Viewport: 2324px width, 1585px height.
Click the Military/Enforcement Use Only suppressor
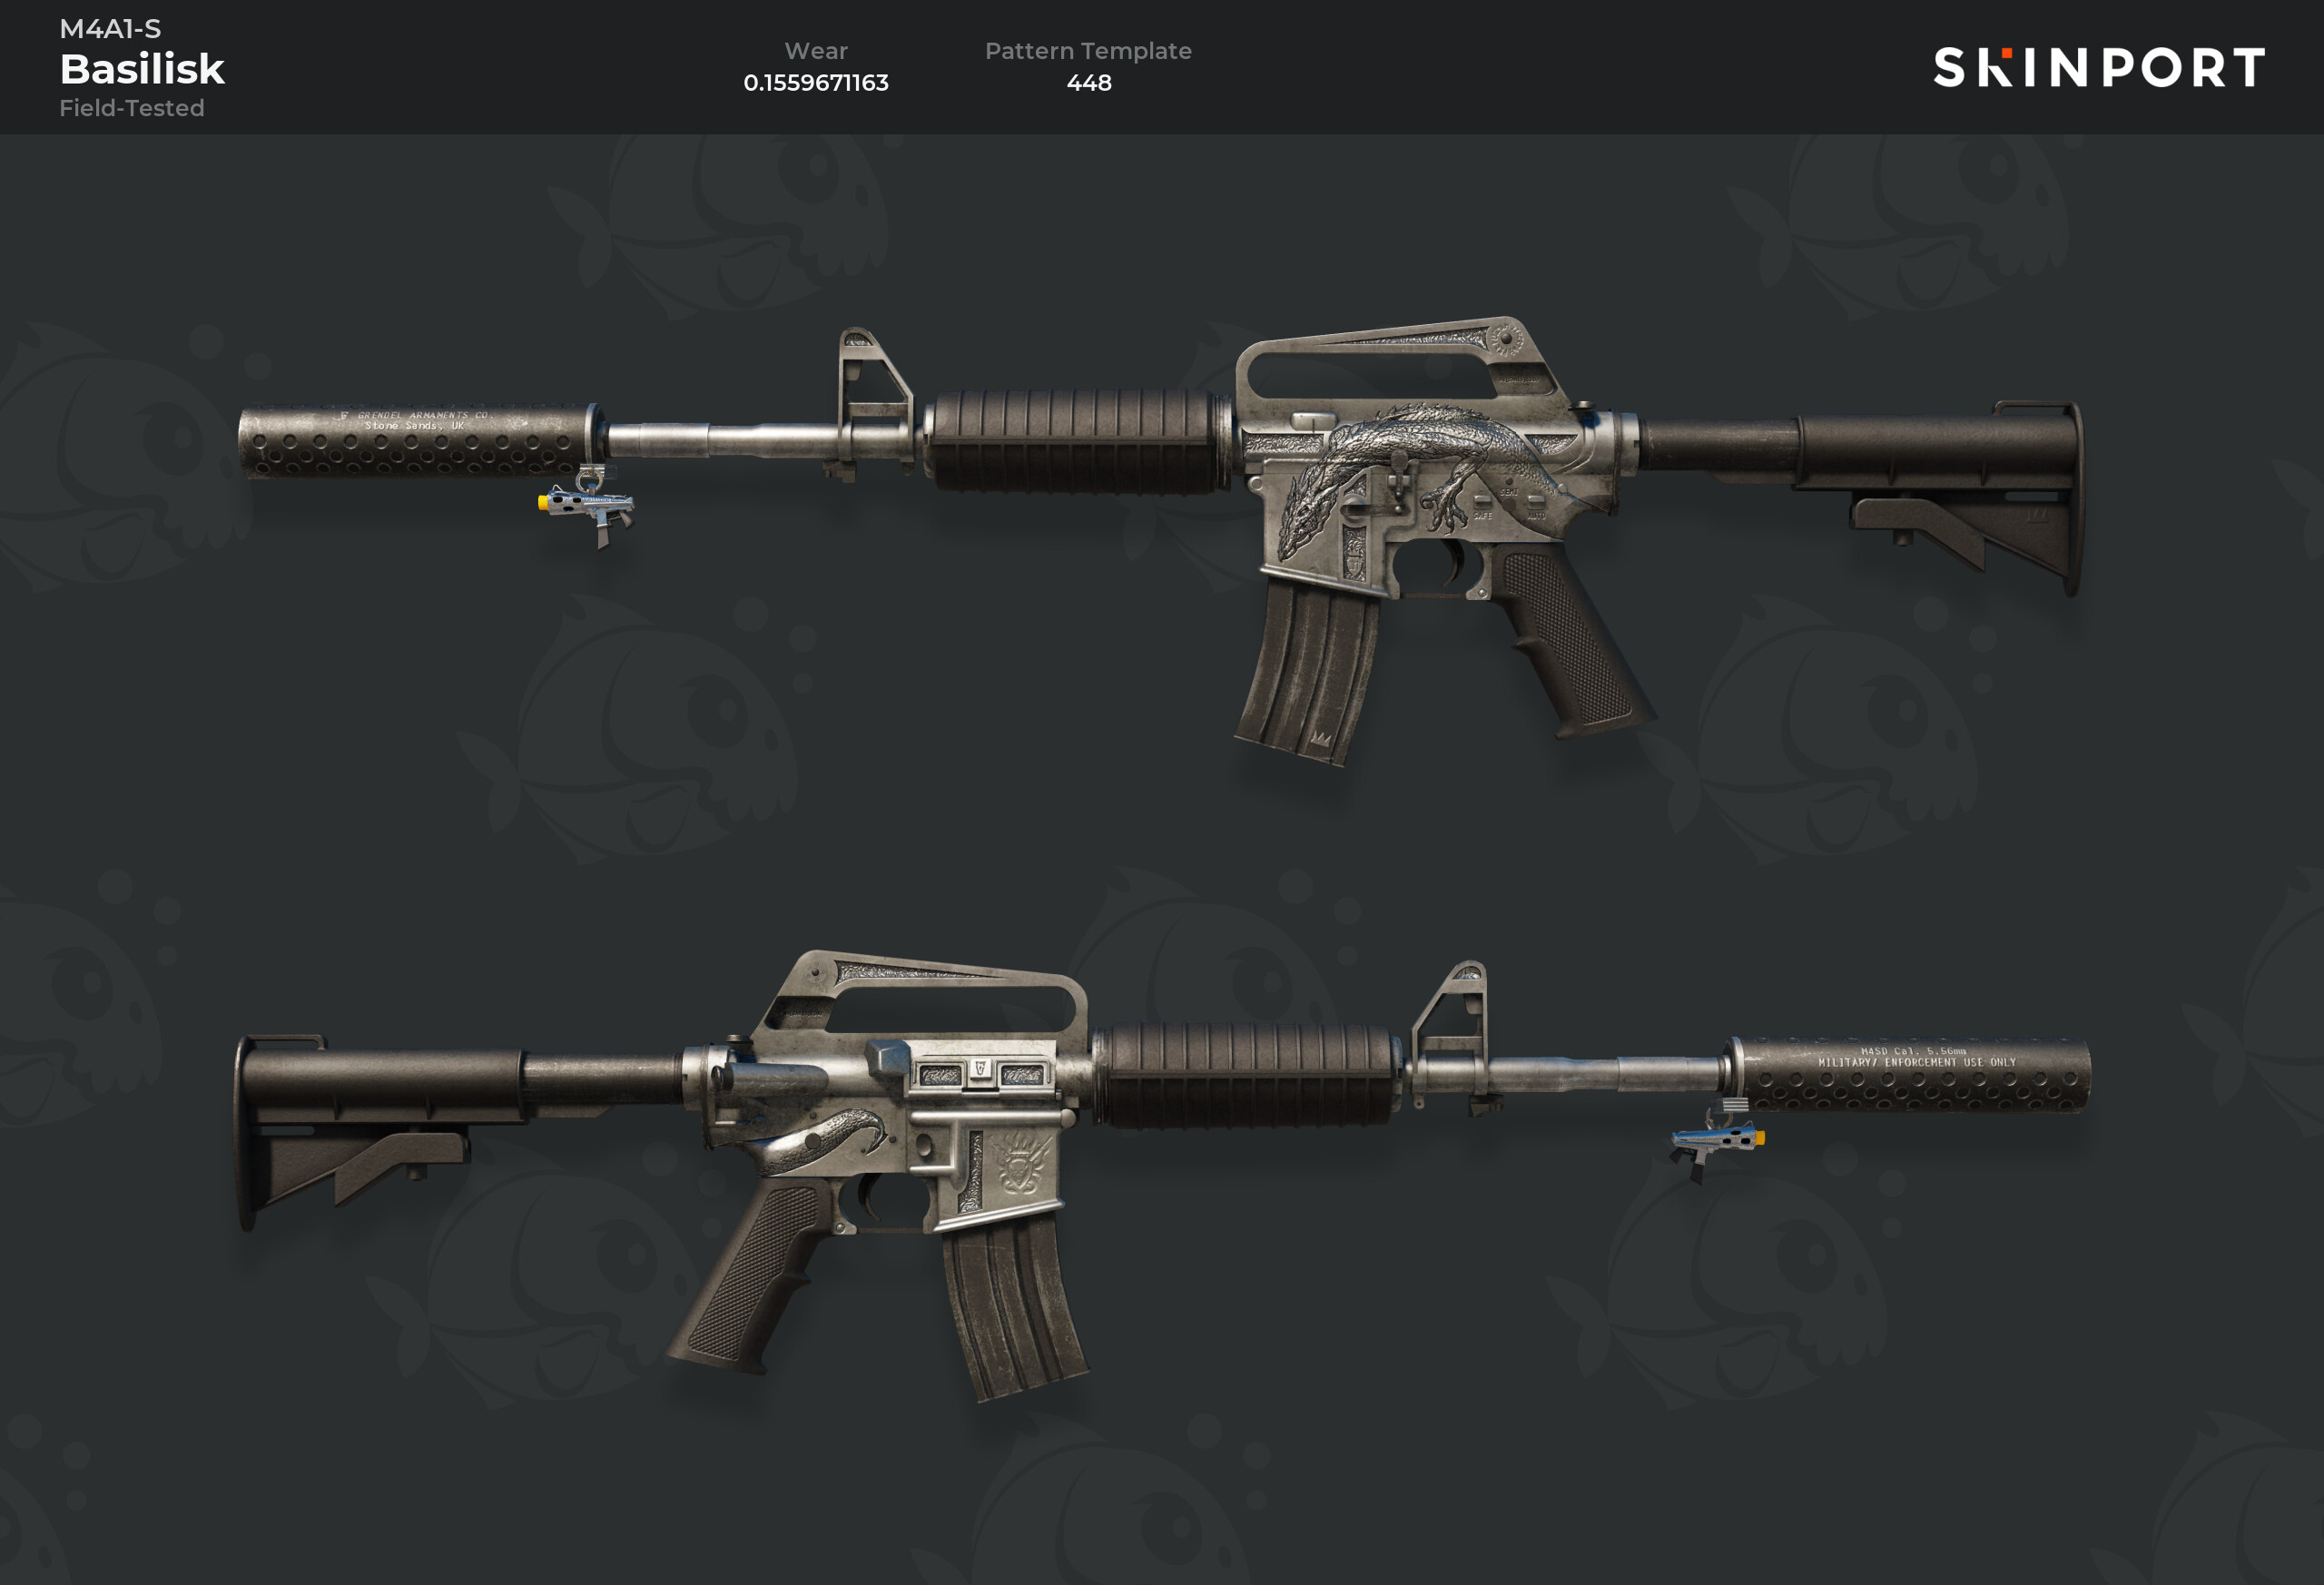pos(1909,1075)
